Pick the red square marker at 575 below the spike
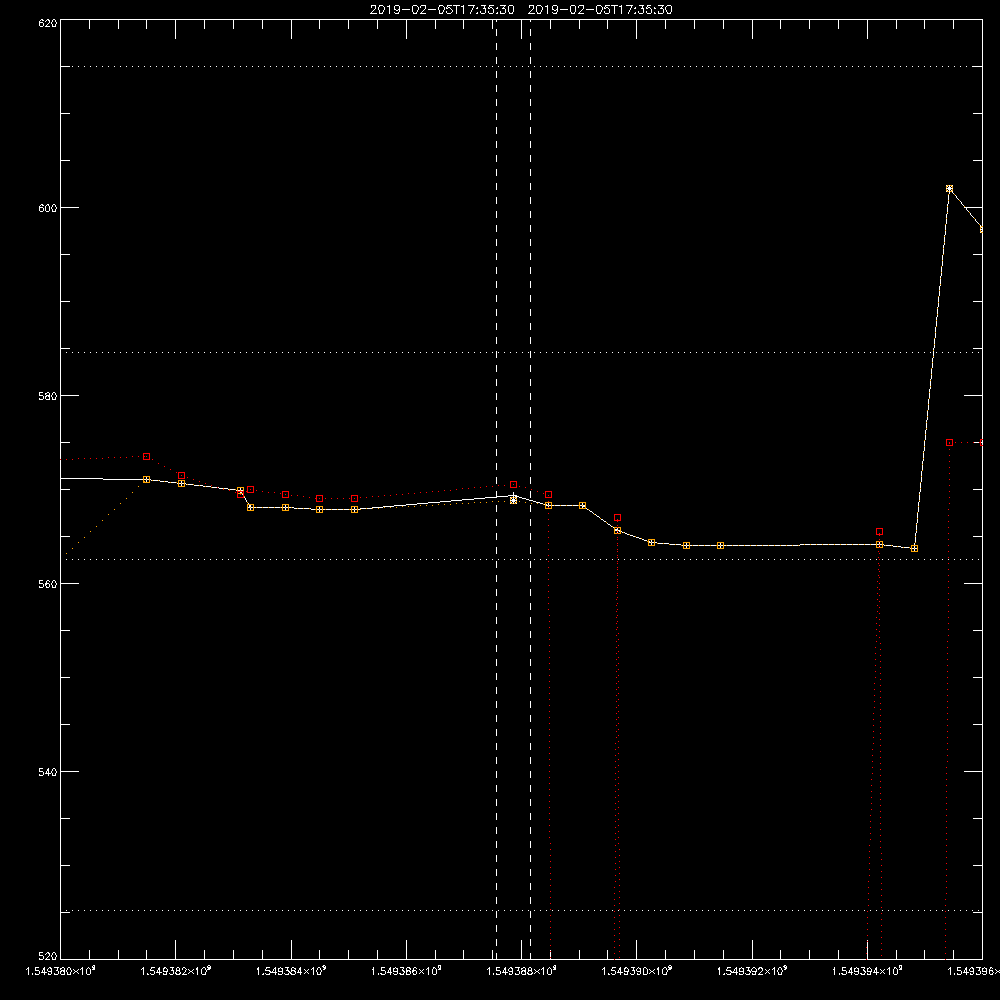Screen dimensions: 1000x1000 coord(949,443)
